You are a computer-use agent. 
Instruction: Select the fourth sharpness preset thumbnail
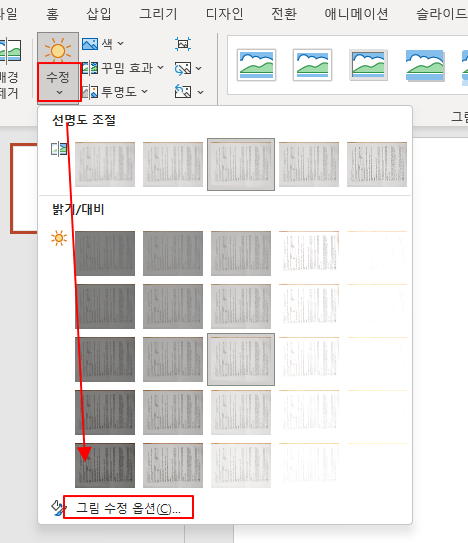(x=309, y=164)
